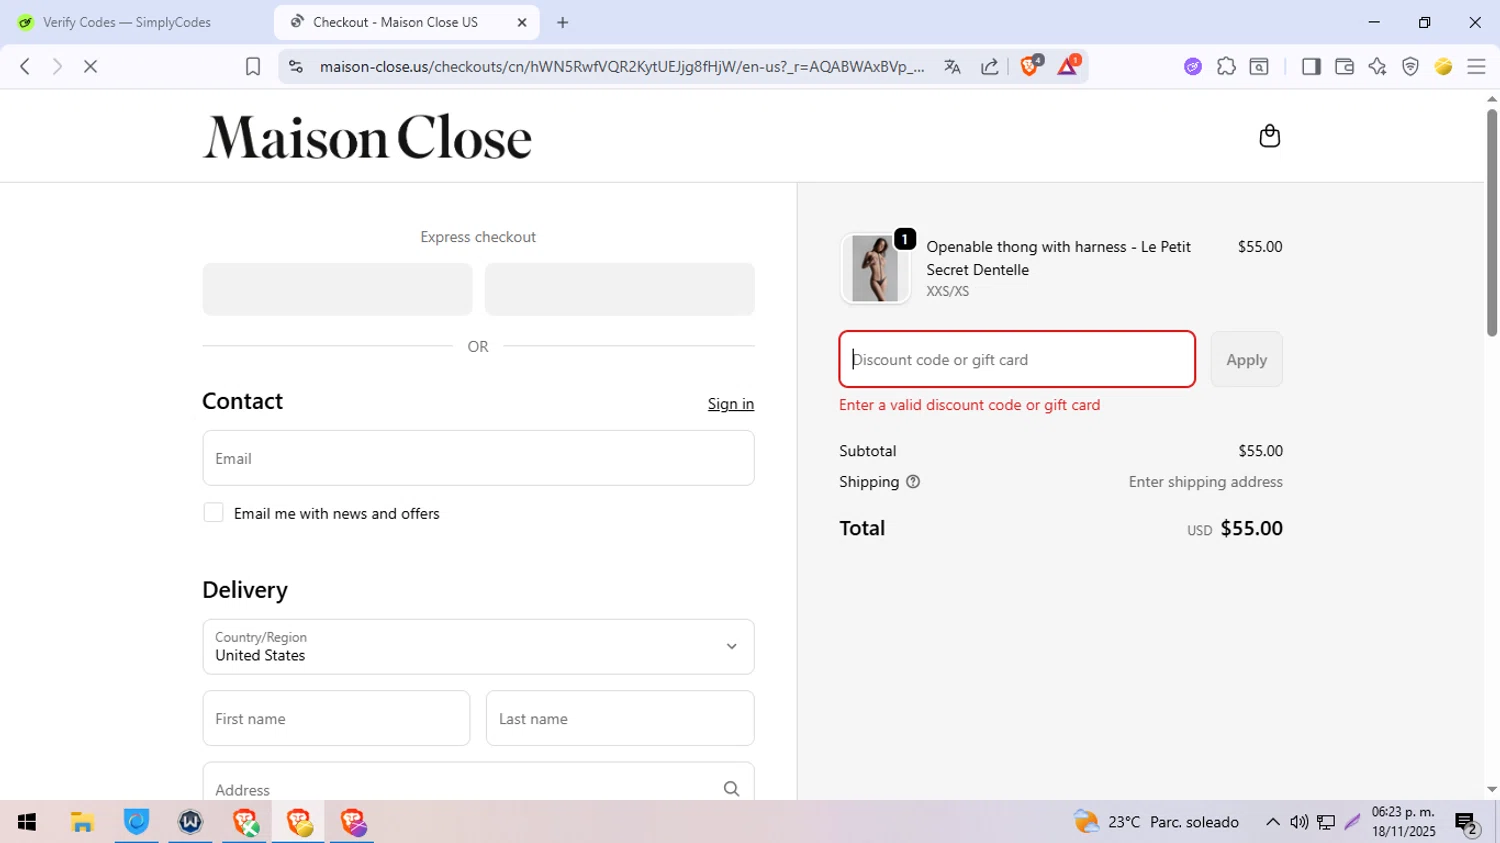Click the product name Openable thong text
This screenshot has width=1500, height=843.
tap(1058, 258)
